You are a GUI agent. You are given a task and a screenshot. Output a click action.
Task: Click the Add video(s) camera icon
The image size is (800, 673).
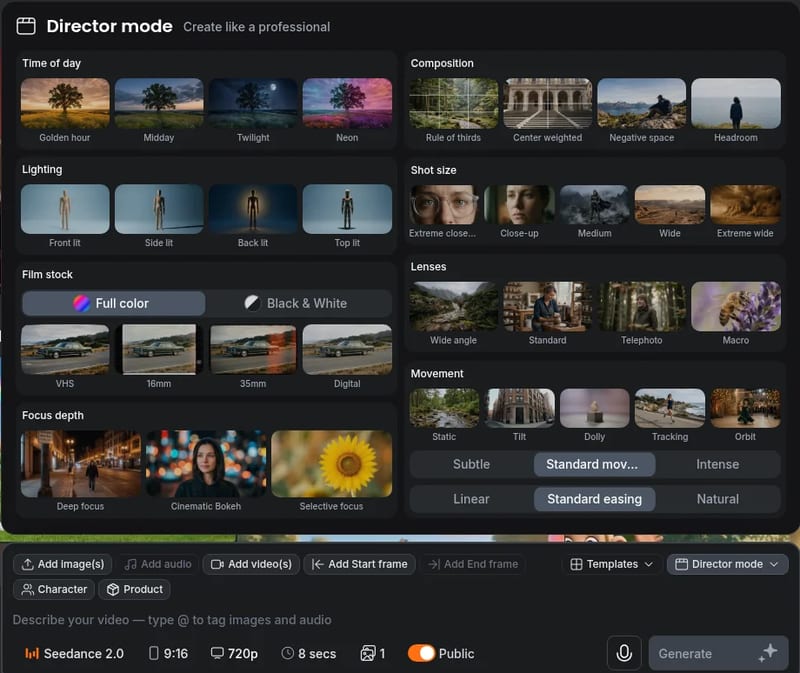pyautogui.click(x=217, y=564)
